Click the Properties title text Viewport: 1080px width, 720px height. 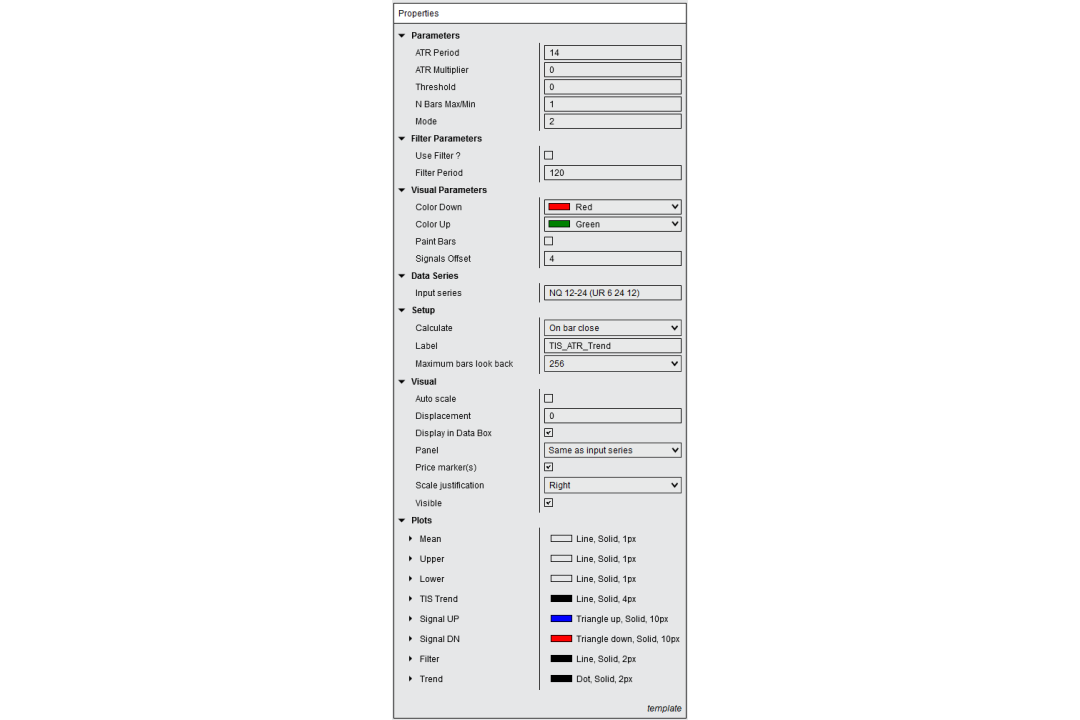418,13
